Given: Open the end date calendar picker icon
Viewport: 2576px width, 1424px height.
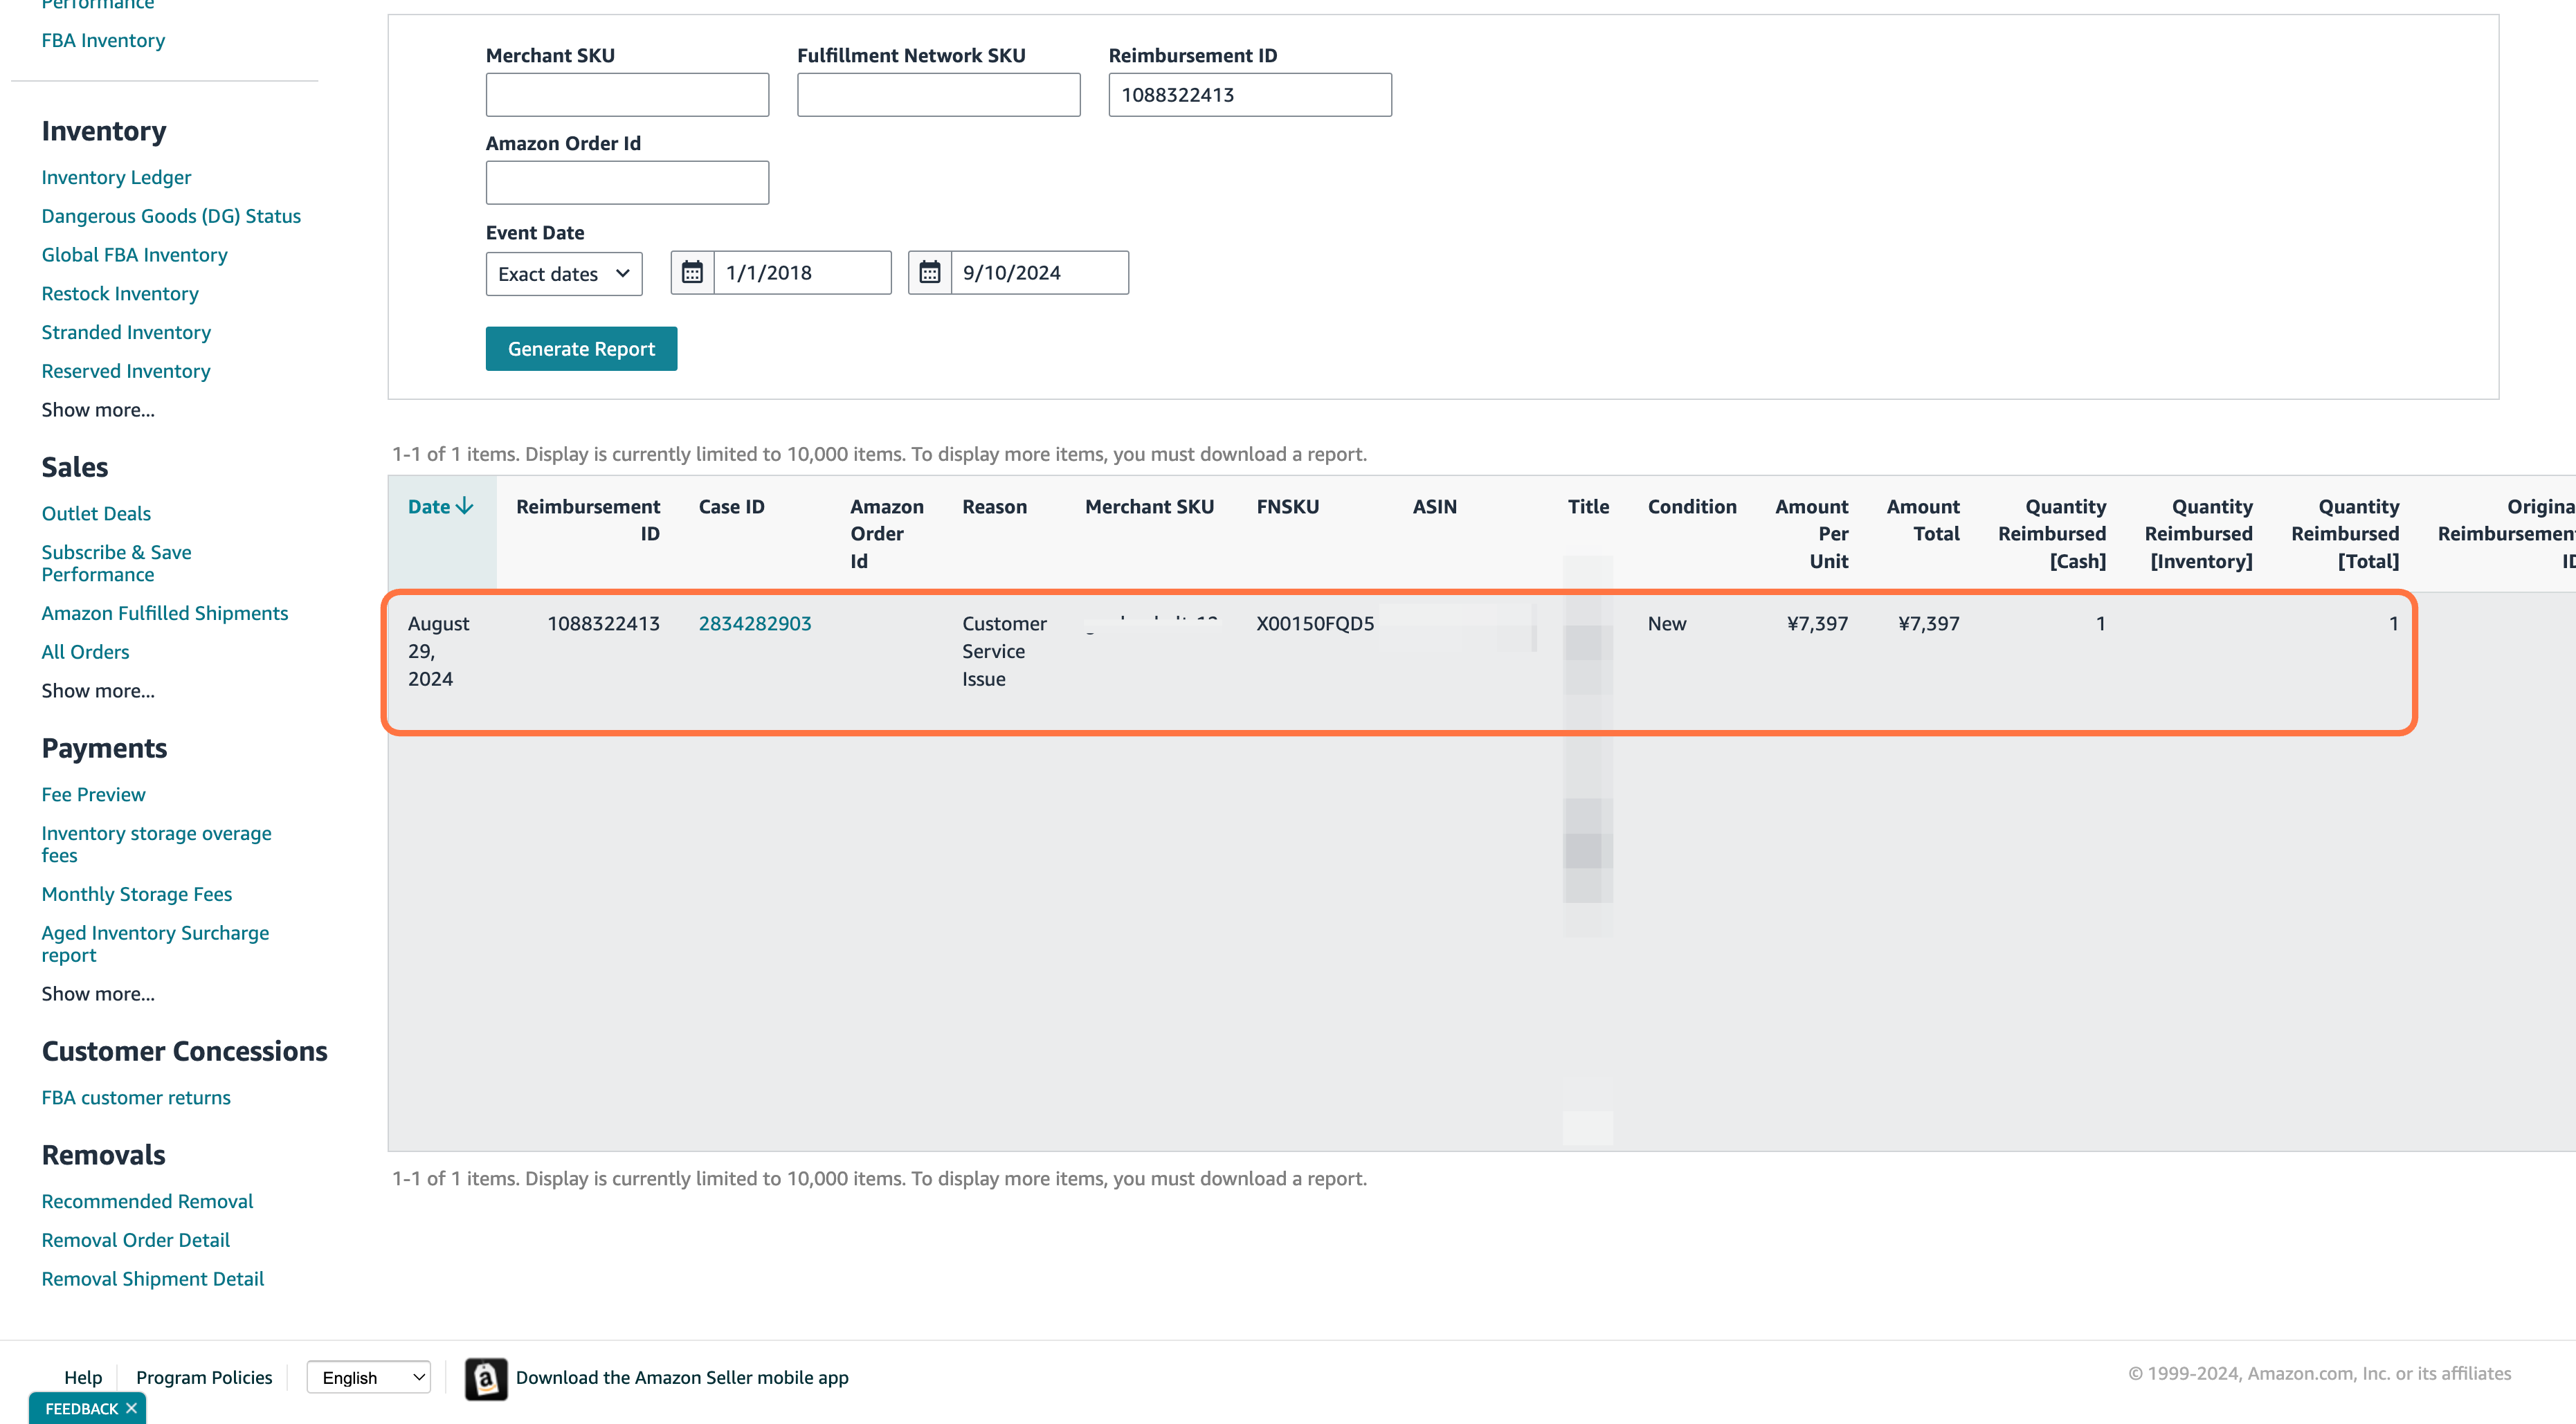Looking at the screenshot, I should [x=929, y=272].
